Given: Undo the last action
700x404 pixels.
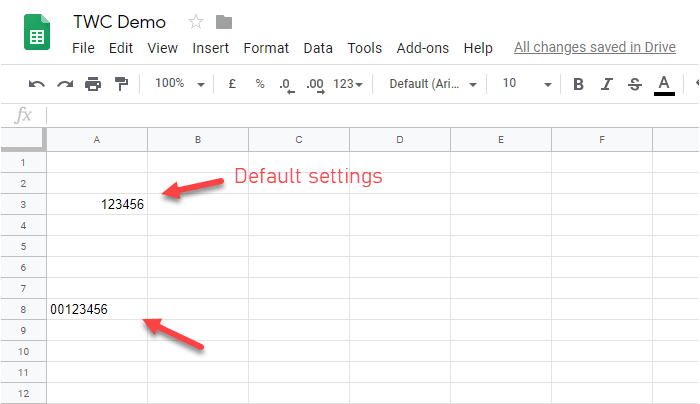Looking at the screenshot, I should (37, 84).
